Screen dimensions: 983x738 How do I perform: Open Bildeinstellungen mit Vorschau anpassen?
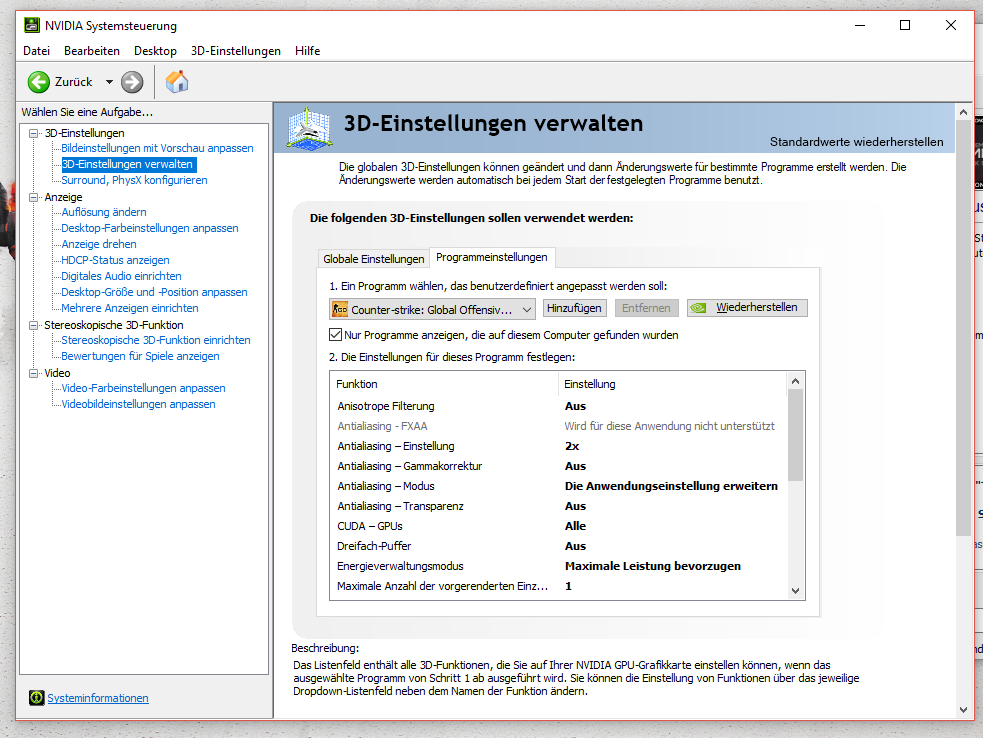(x=157, y=148)
